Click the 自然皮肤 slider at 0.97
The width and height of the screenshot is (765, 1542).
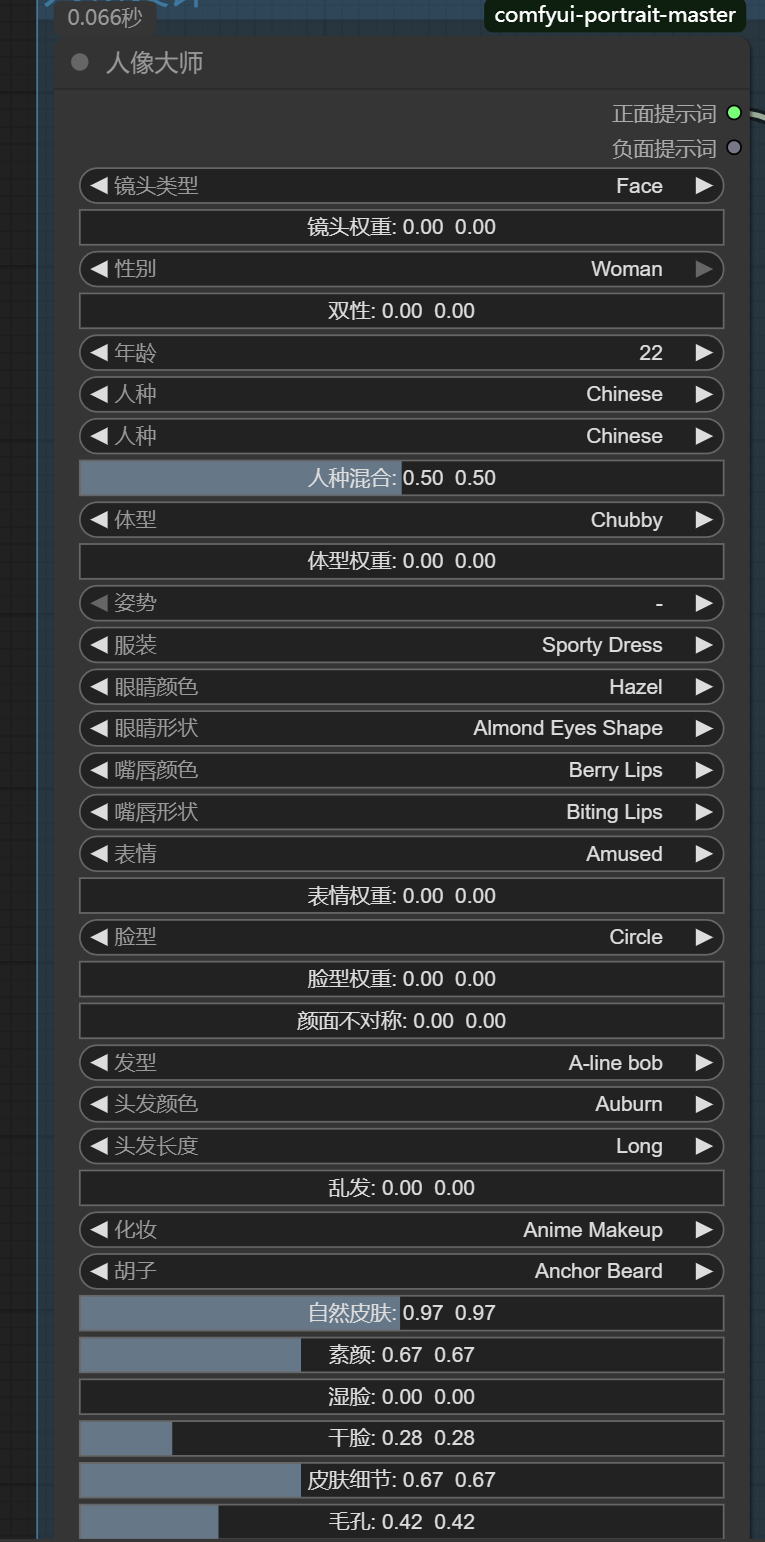401,1313
